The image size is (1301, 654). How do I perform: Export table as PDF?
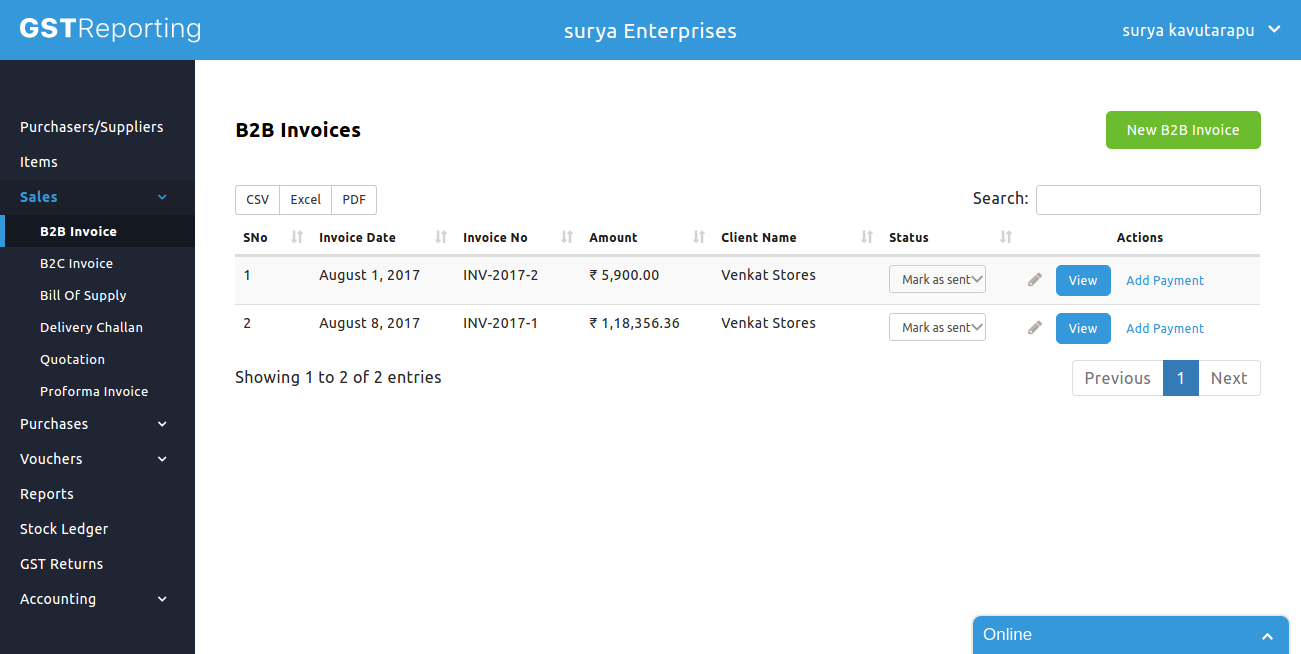click(354, 200)
